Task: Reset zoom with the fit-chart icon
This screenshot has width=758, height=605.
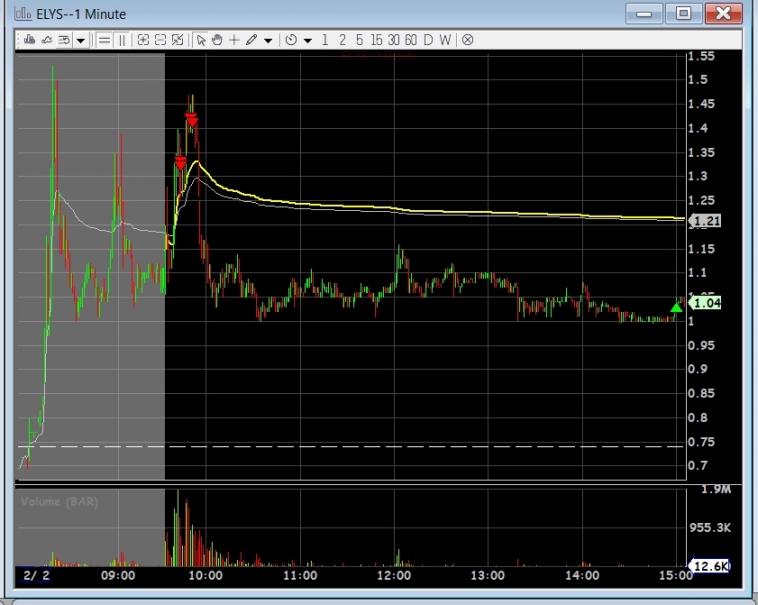Action: click(177, 40)
